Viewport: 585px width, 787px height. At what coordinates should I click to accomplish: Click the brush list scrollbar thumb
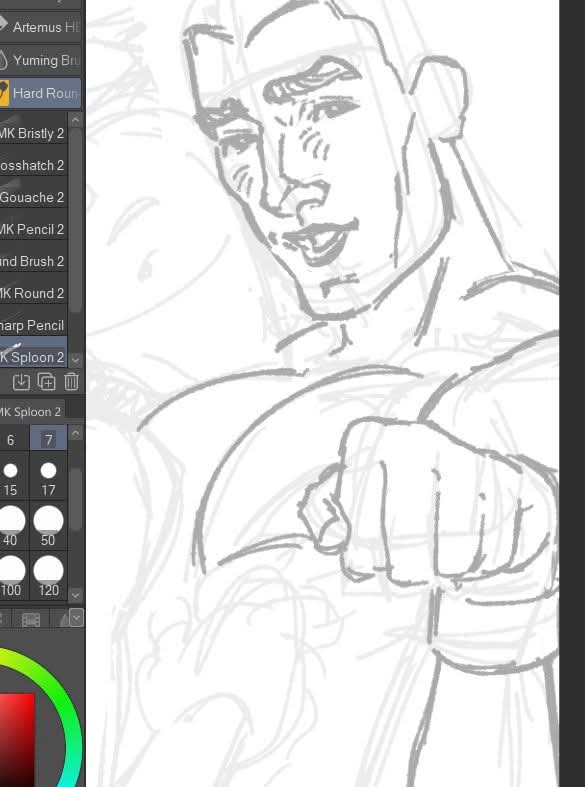click(75, 220)
